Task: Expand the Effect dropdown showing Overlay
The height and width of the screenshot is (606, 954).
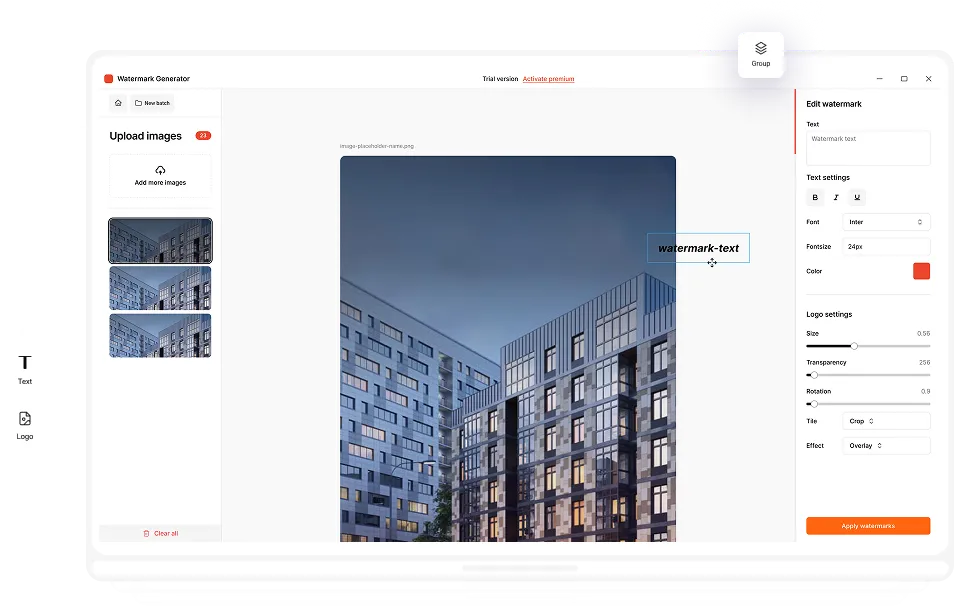Action: 886,446
